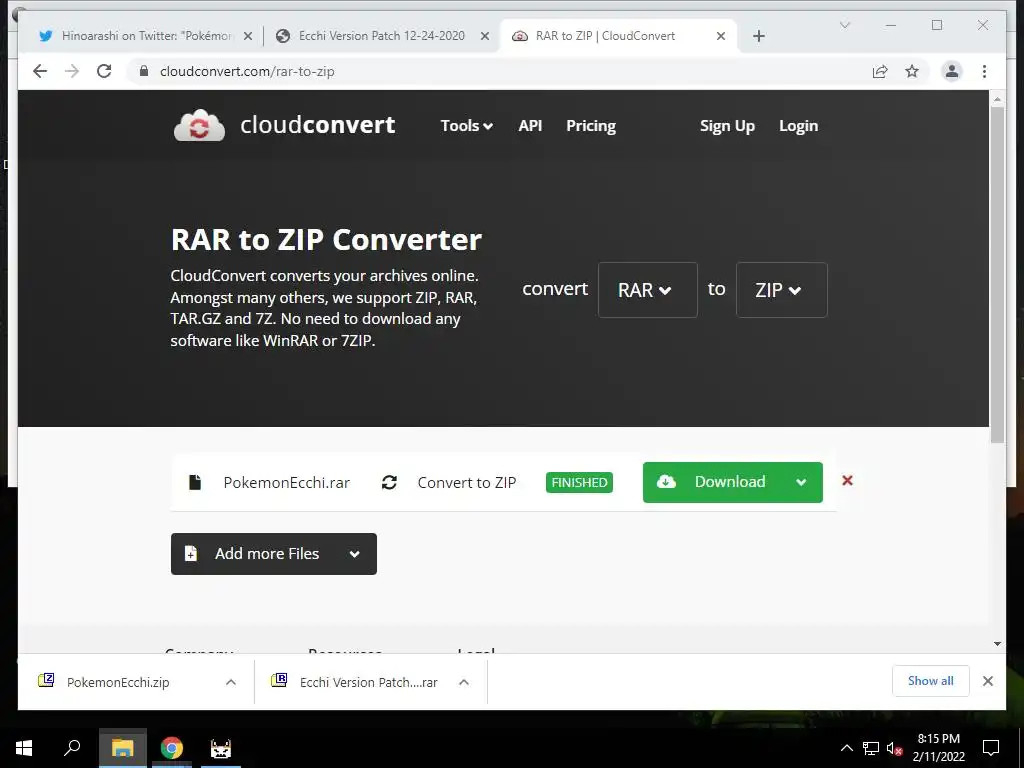Viewport: 1024px width, 768px height.
Task: Switch to Hinoarashi on Twitter tab
Action: [x=145, y=36]
